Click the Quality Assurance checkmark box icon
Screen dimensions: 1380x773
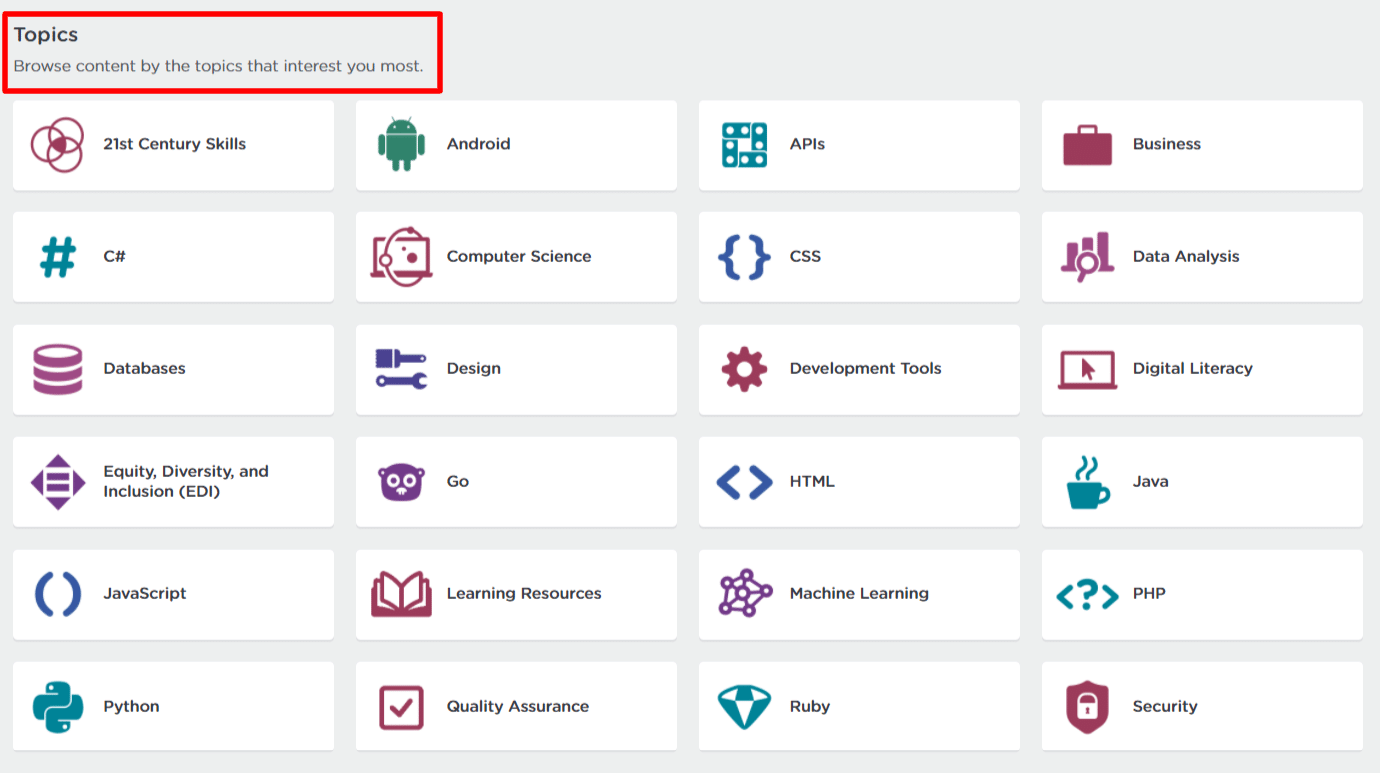click(x=401, y=707)
